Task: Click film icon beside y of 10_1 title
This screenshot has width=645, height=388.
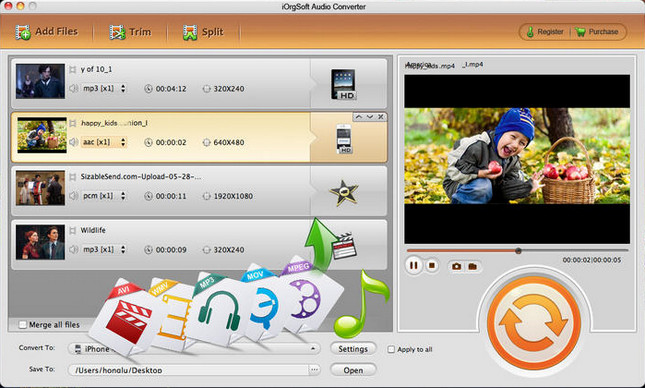Action: [x=72, y=70]
